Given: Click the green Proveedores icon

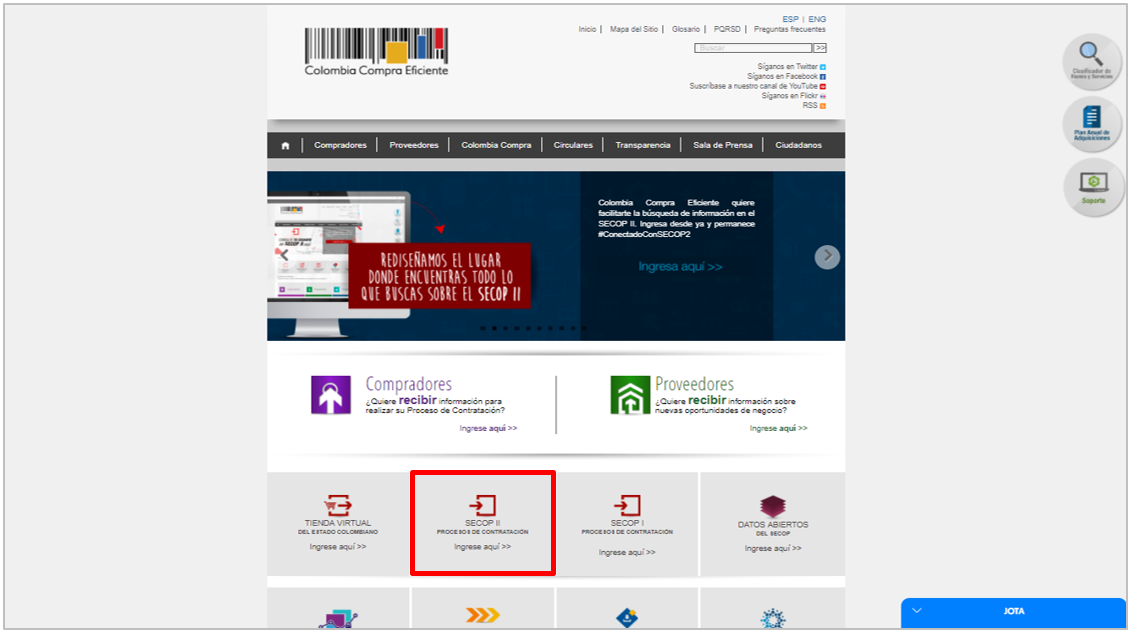Looking at the screenshot, I should [630, 395].
